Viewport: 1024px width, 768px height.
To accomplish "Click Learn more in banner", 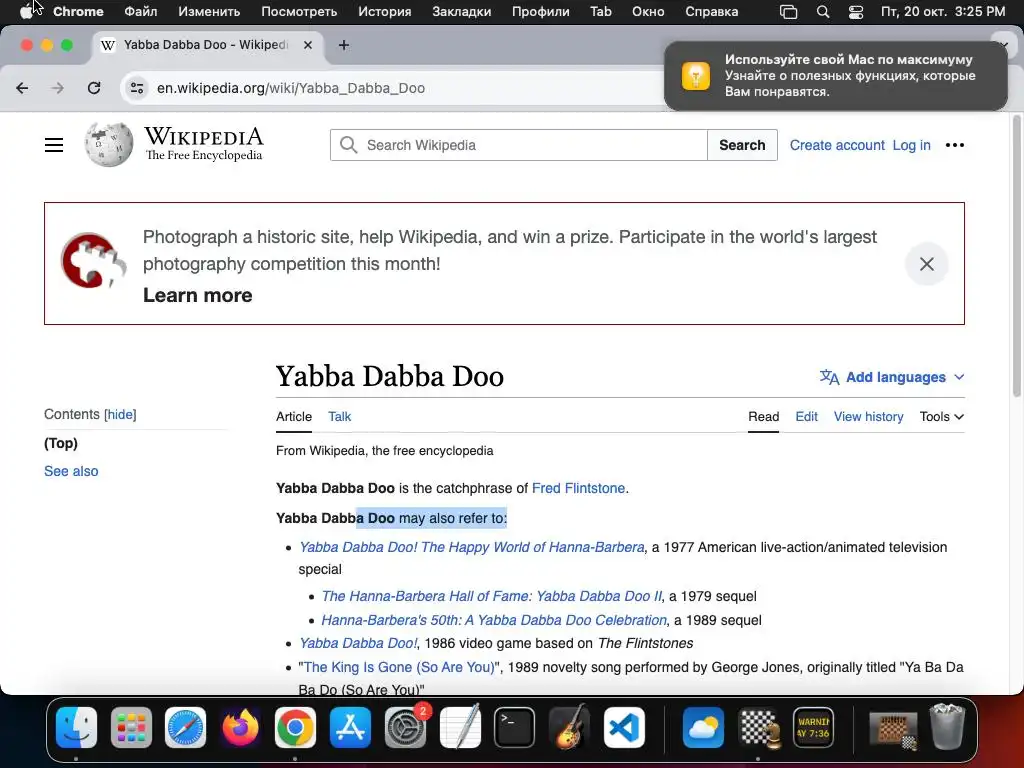I will point(197,295).
